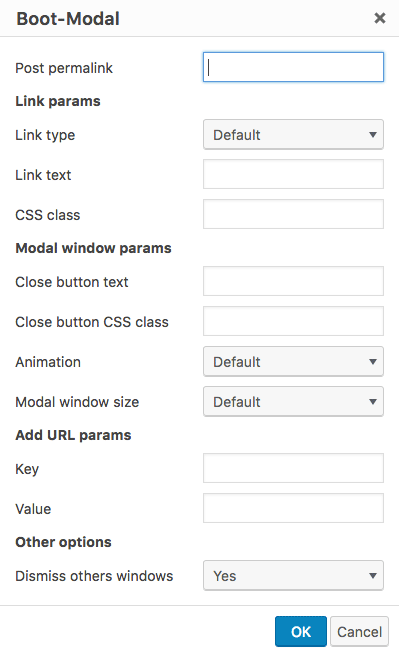Select the CSS class text box

pyautogui.click(x=293, y=214)
